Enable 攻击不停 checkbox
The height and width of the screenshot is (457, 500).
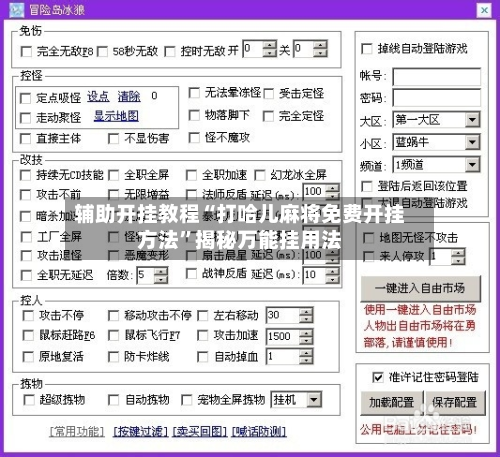tap(28, 316)
